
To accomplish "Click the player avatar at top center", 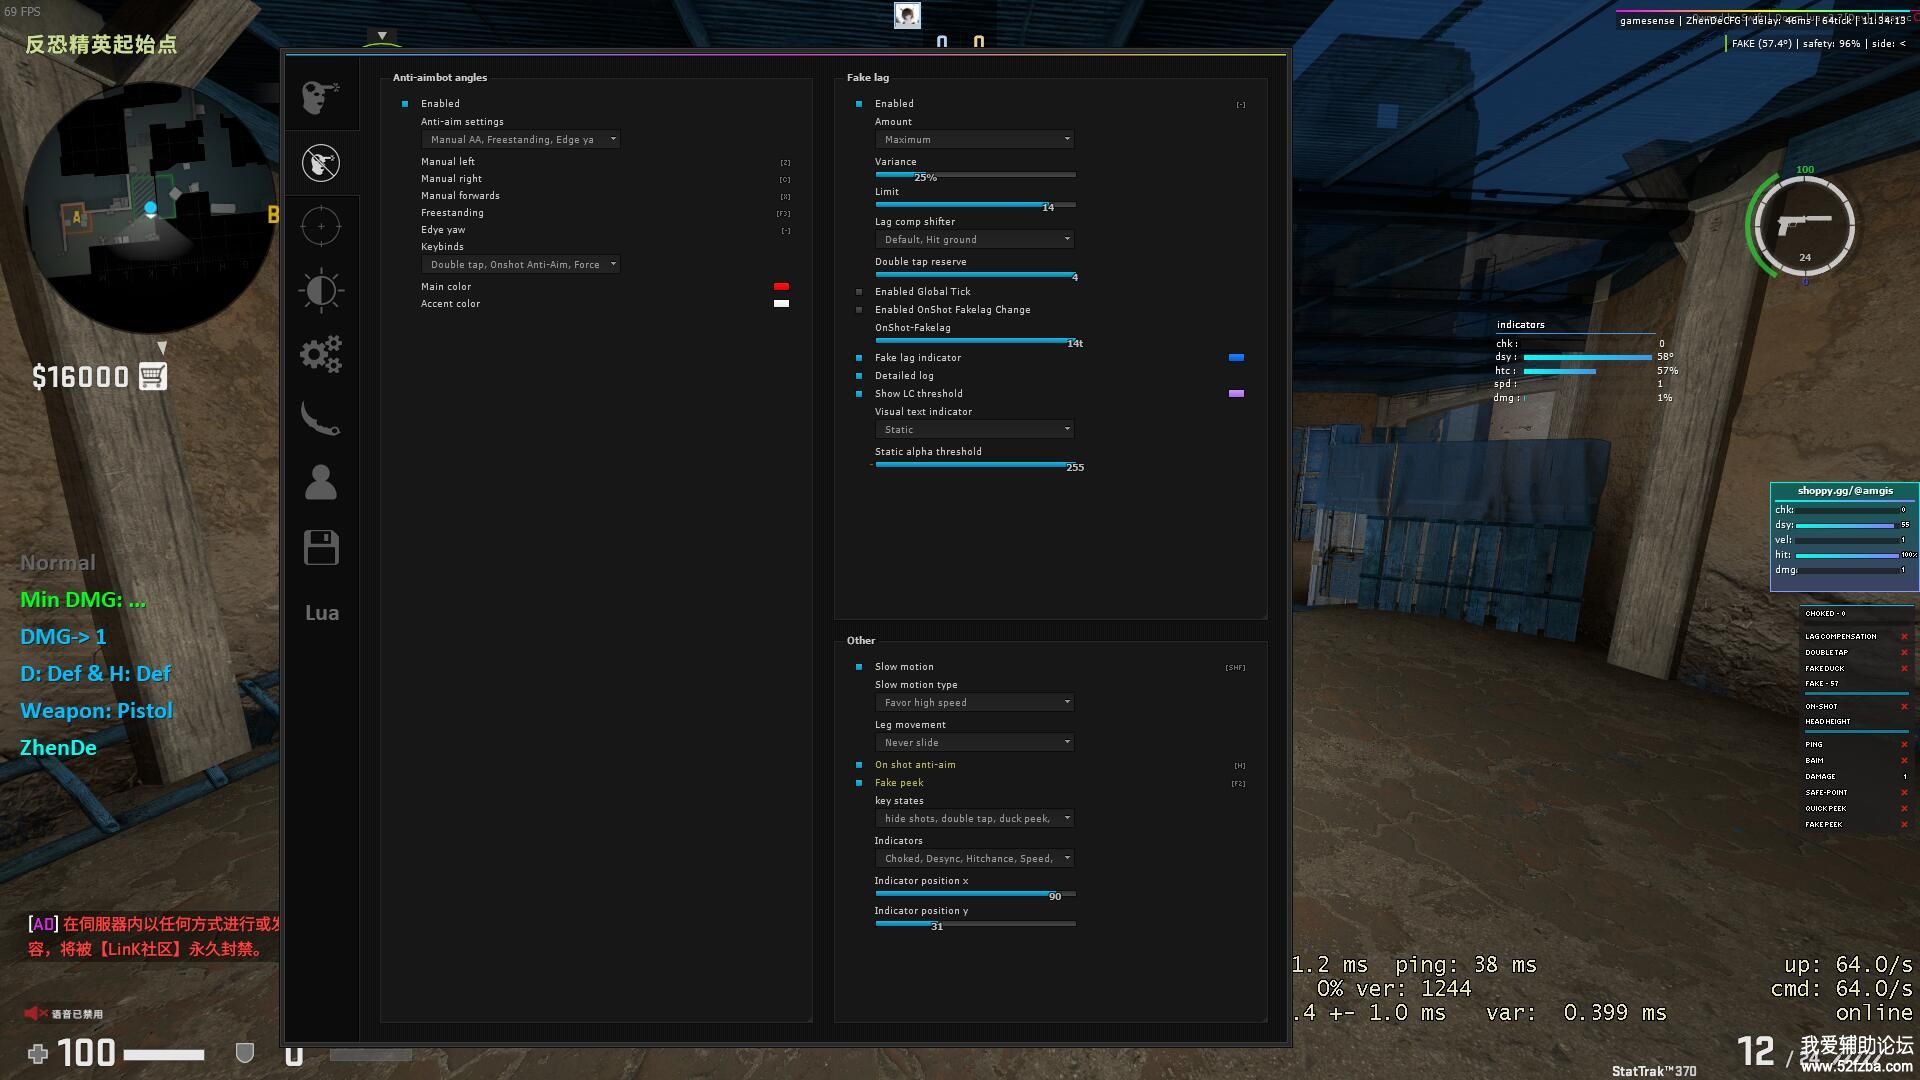I will [907, 15].
